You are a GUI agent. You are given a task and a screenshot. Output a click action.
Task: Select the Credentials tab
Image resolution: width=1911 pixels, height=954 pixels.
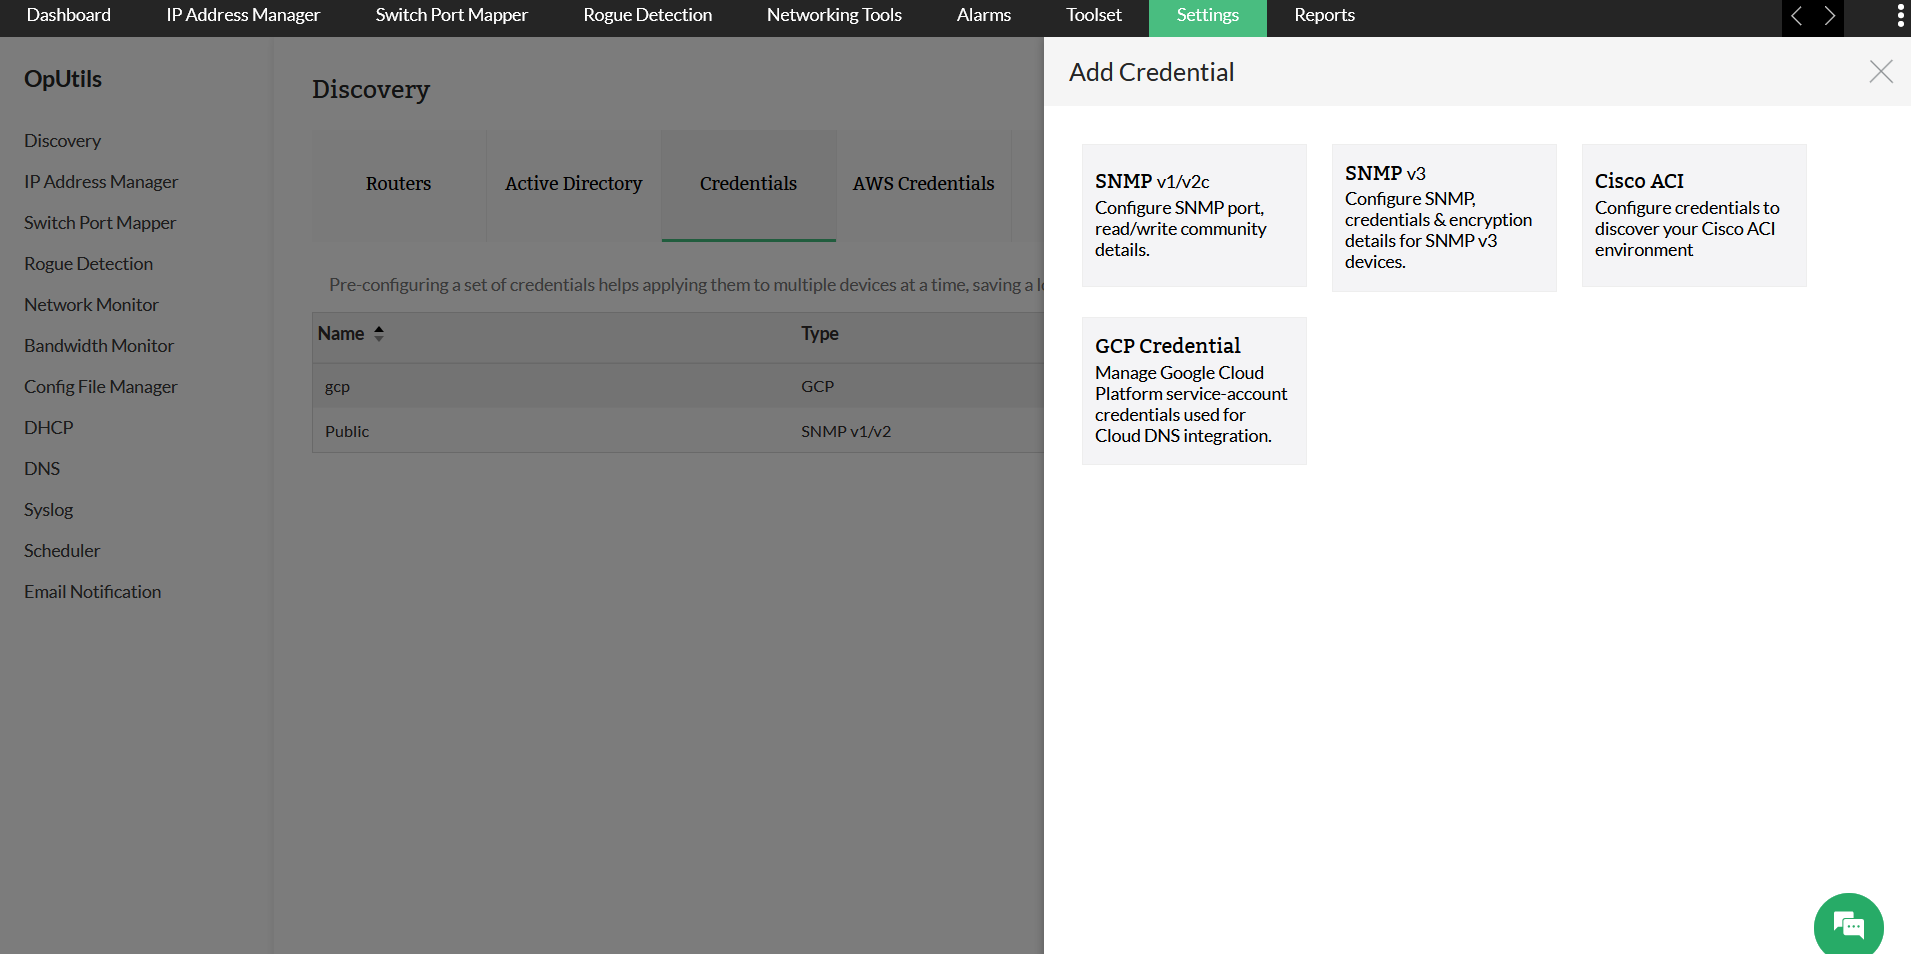coord(749,185)
